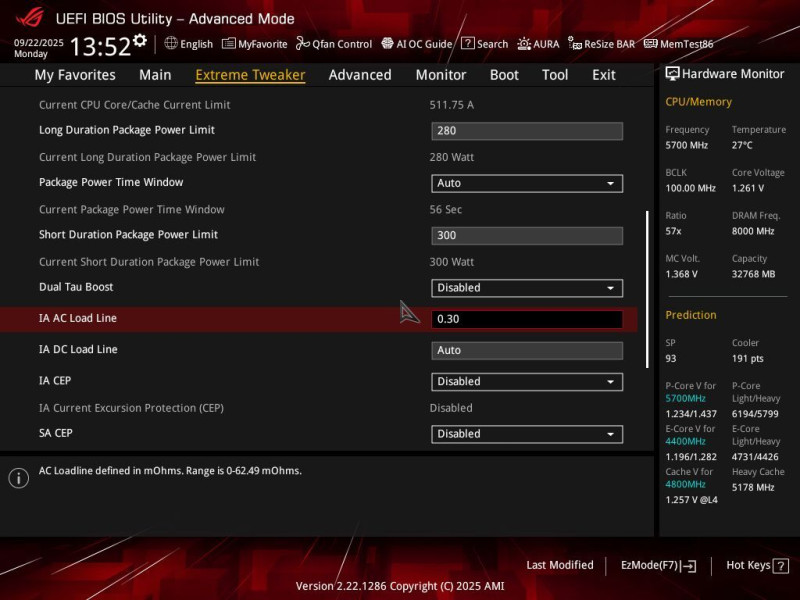800x600 pixels.
Task: Click the 09/22/2025 date display
Action: pos(39,42)
